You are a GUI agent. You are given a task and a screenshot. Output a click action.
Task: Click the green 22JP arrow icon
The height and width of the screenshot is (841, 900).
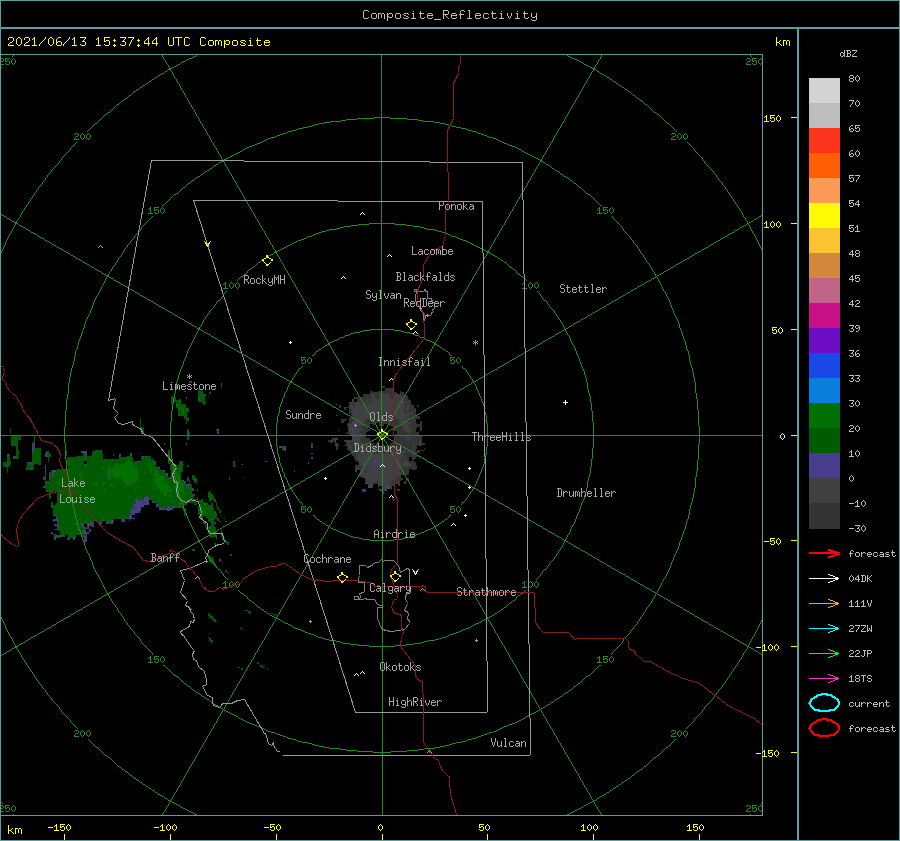824,653
